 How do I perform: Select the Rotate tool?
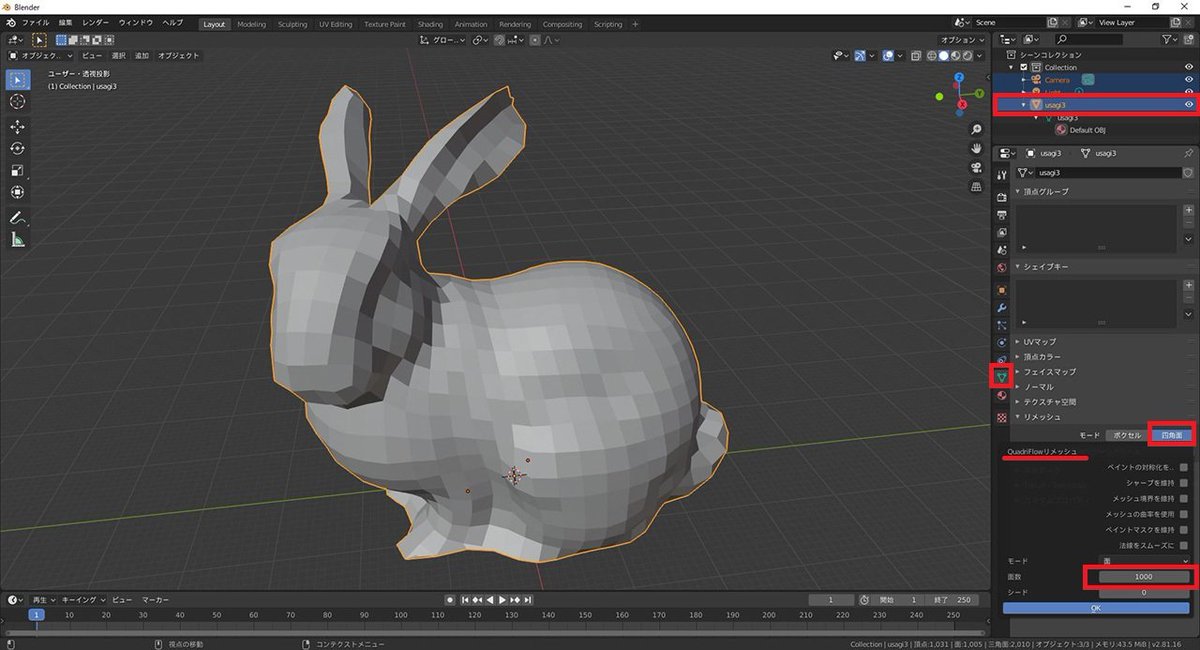point(18,149)
